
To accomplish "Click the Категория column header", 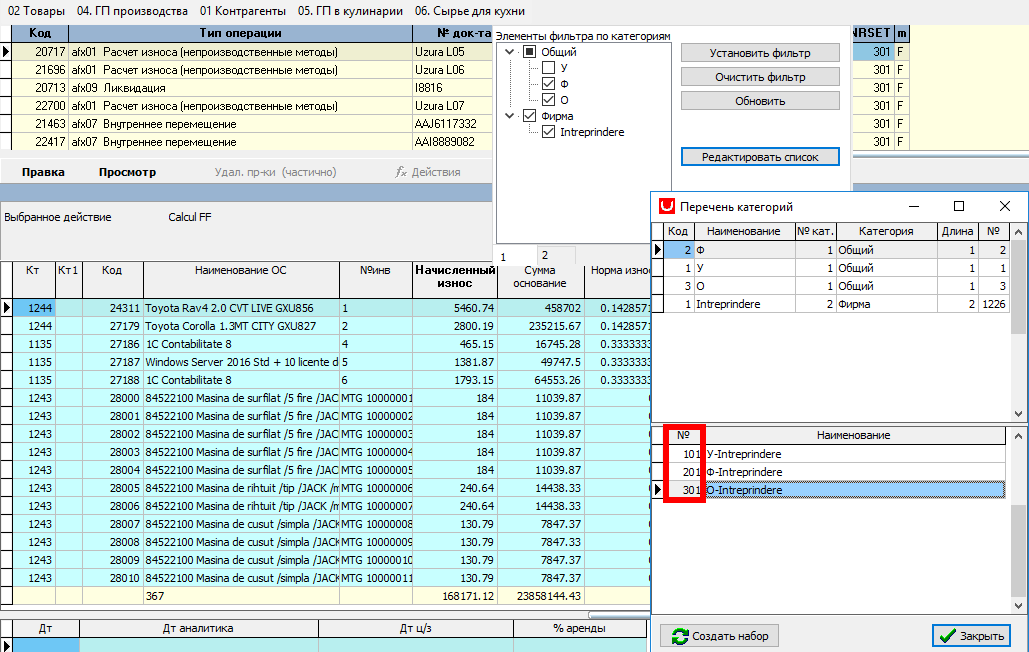I will click(886, 231).
